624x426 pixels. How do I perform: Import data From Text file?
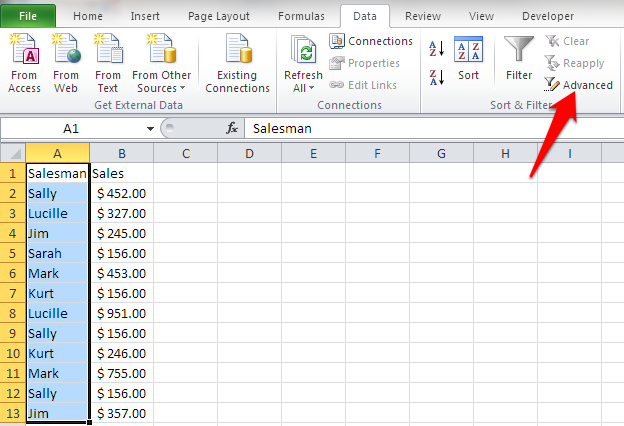(108, 64)
